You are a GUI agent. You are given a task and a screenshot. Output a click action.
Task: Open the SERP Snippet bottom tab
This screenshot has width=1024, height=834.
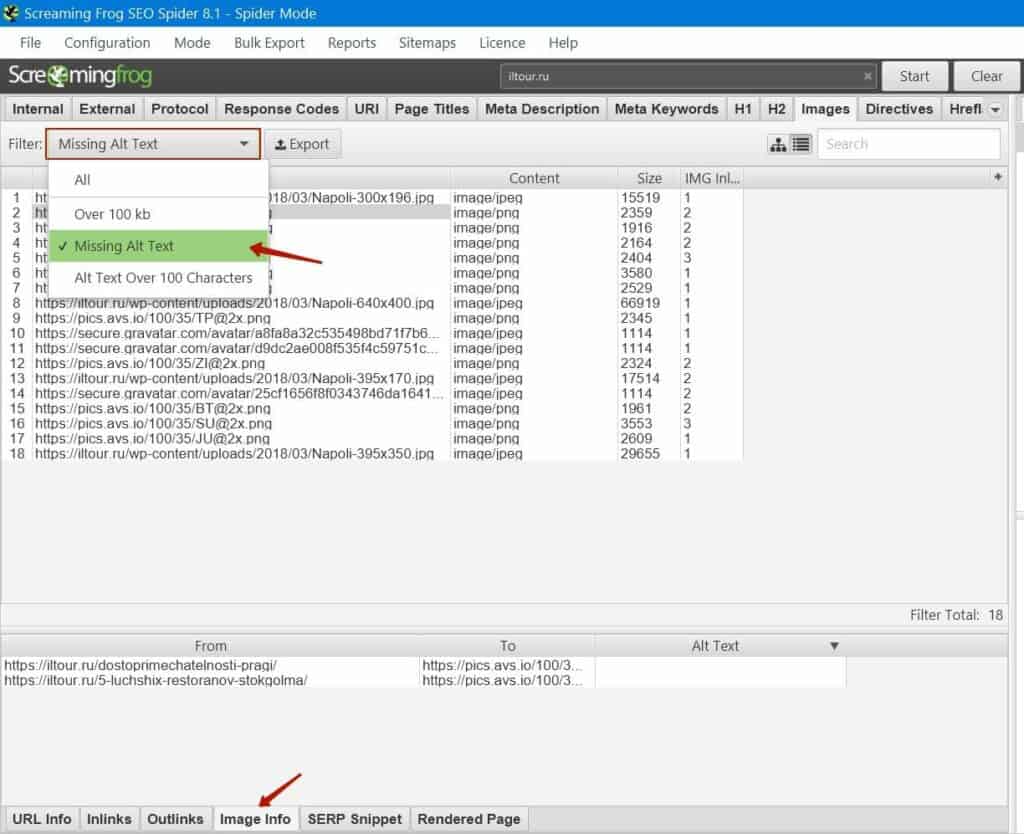(x=355, y=819)
